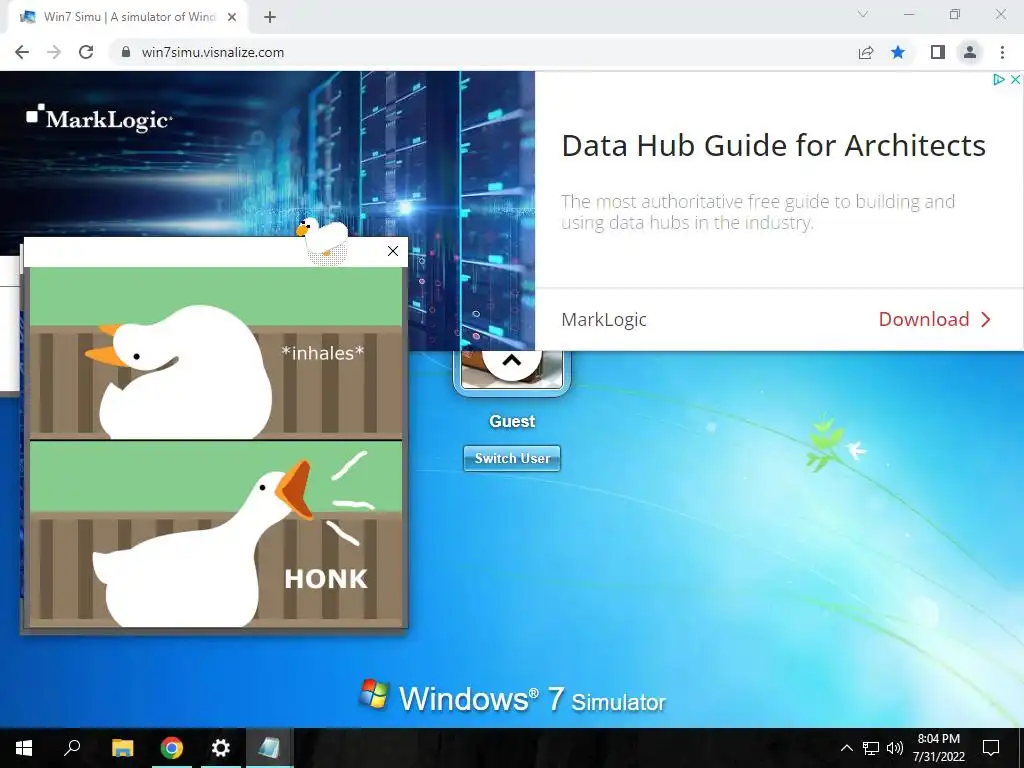Viewport: 1024px width, 768px height.
Task: Click the desktop goose on window titlebar
Action: (323, 241)
